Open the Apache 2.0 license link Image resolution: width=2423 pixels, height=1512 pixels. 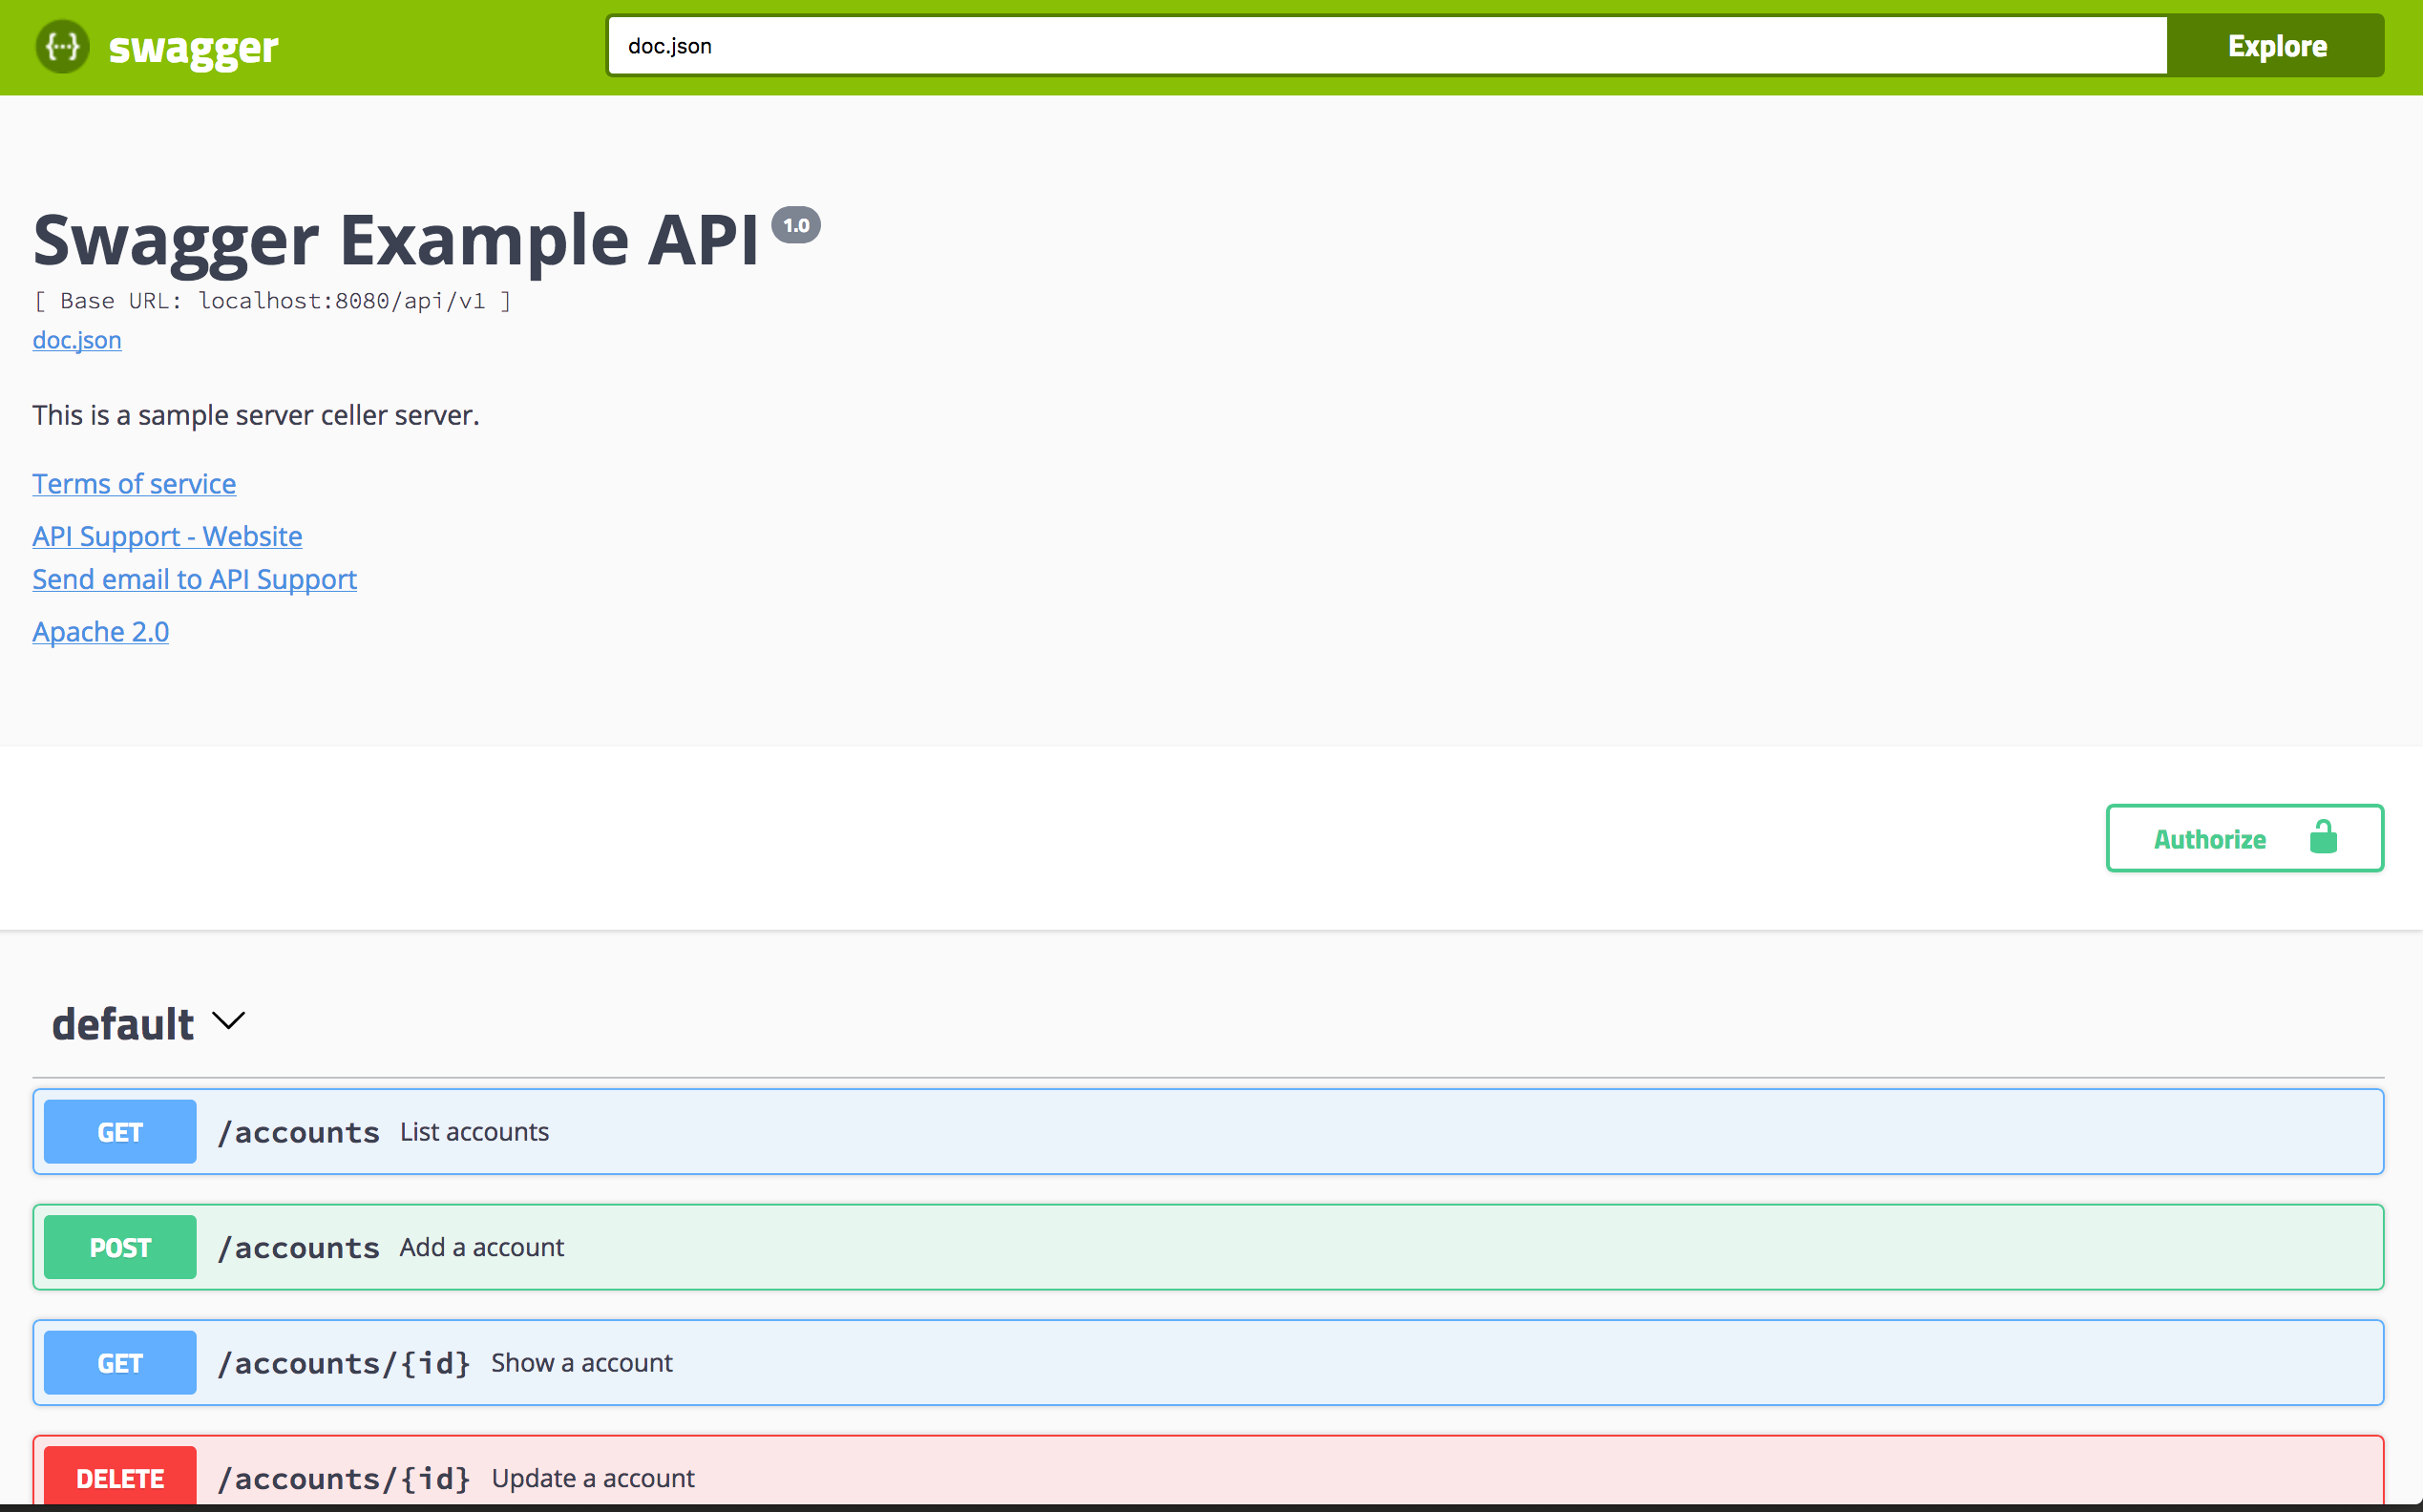point(100,632)
